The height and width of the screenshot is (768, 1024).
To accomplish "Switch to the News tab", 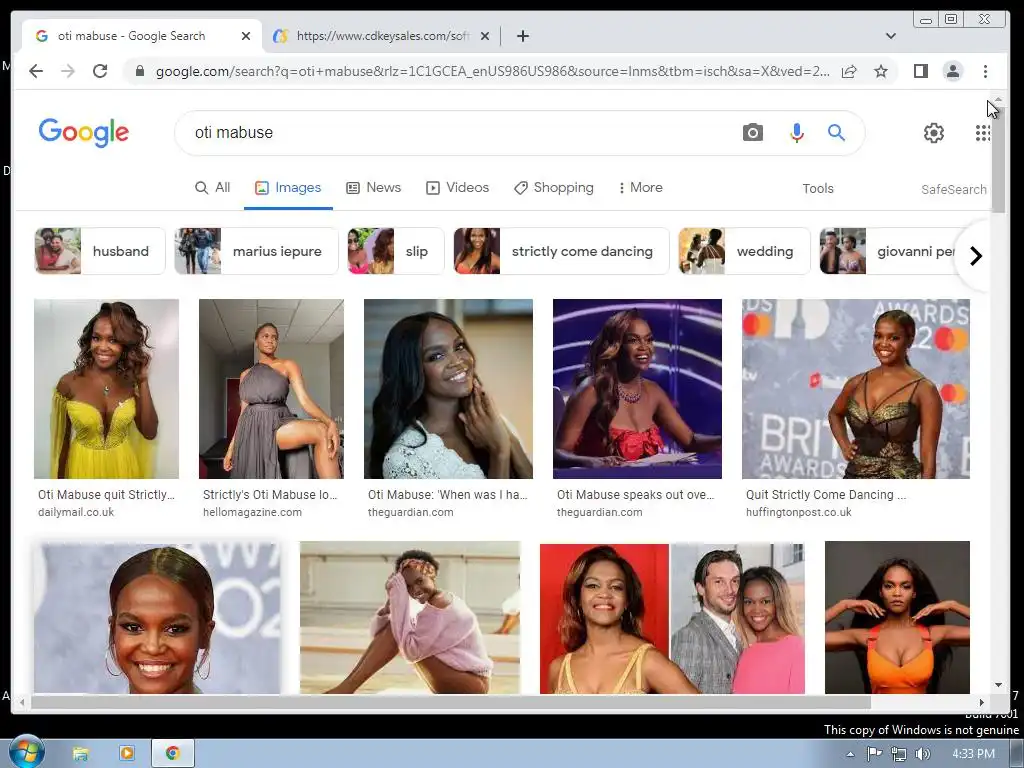I will (x=374, y=188).
